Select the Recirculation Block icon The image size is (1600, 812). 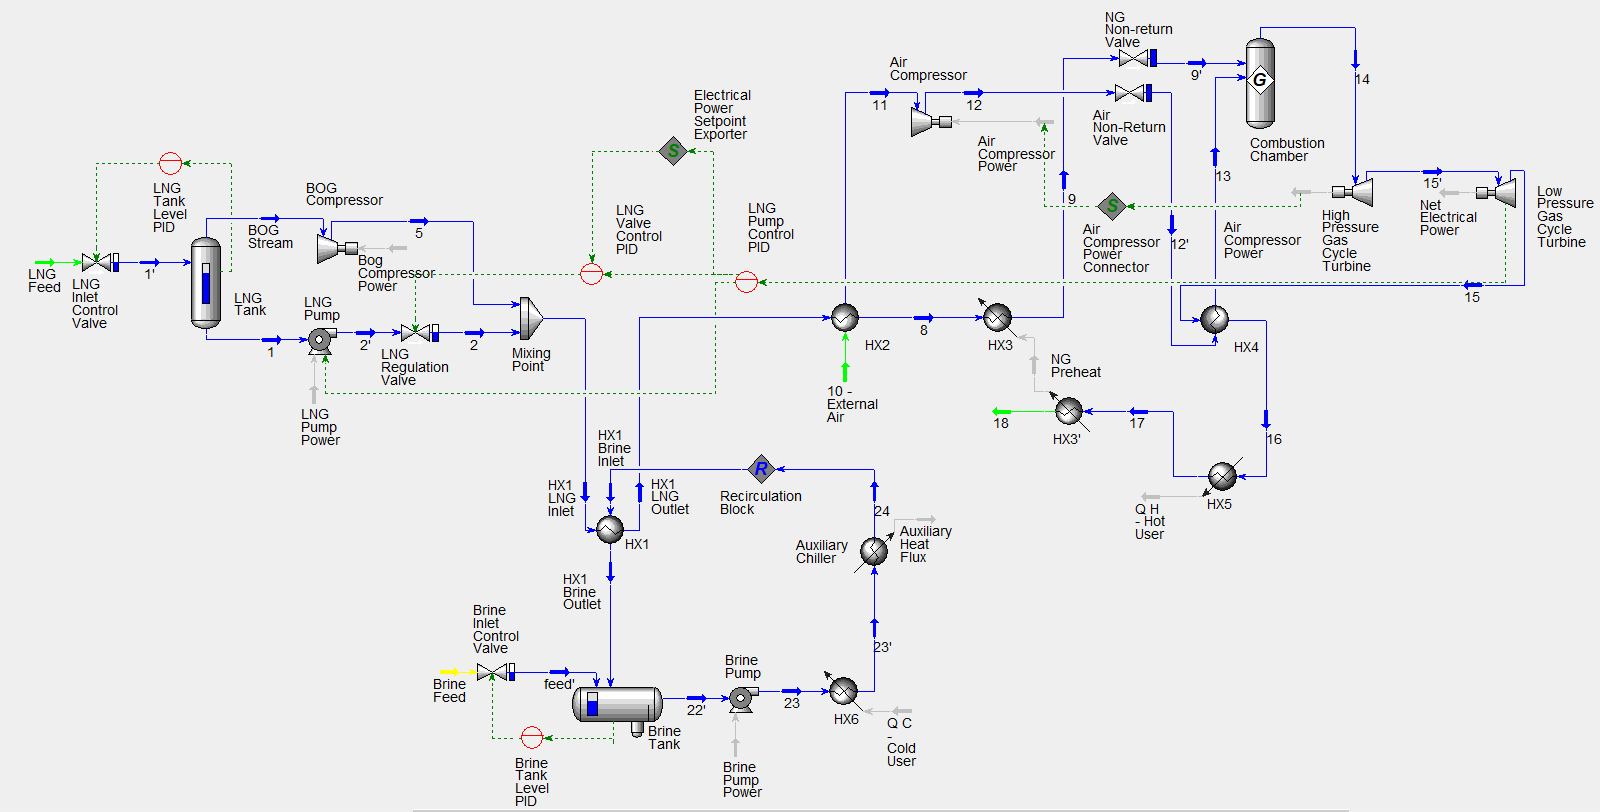click(761, 468)
